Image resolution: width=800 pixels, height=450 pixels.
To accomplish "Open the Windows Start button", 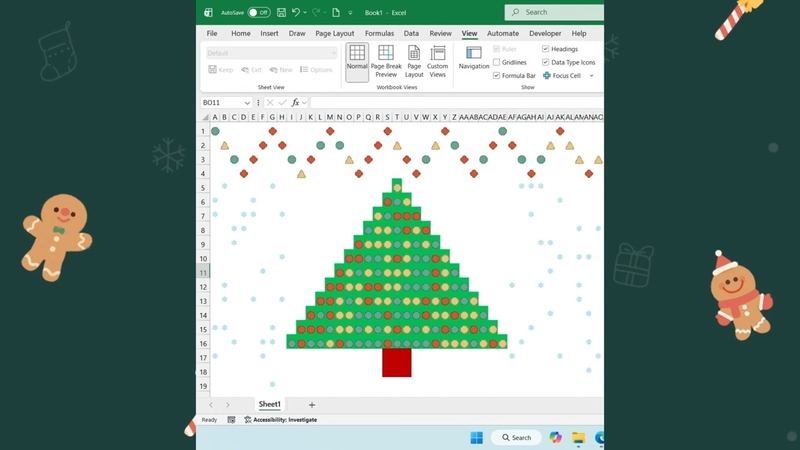I will click(x=477, y=438).
